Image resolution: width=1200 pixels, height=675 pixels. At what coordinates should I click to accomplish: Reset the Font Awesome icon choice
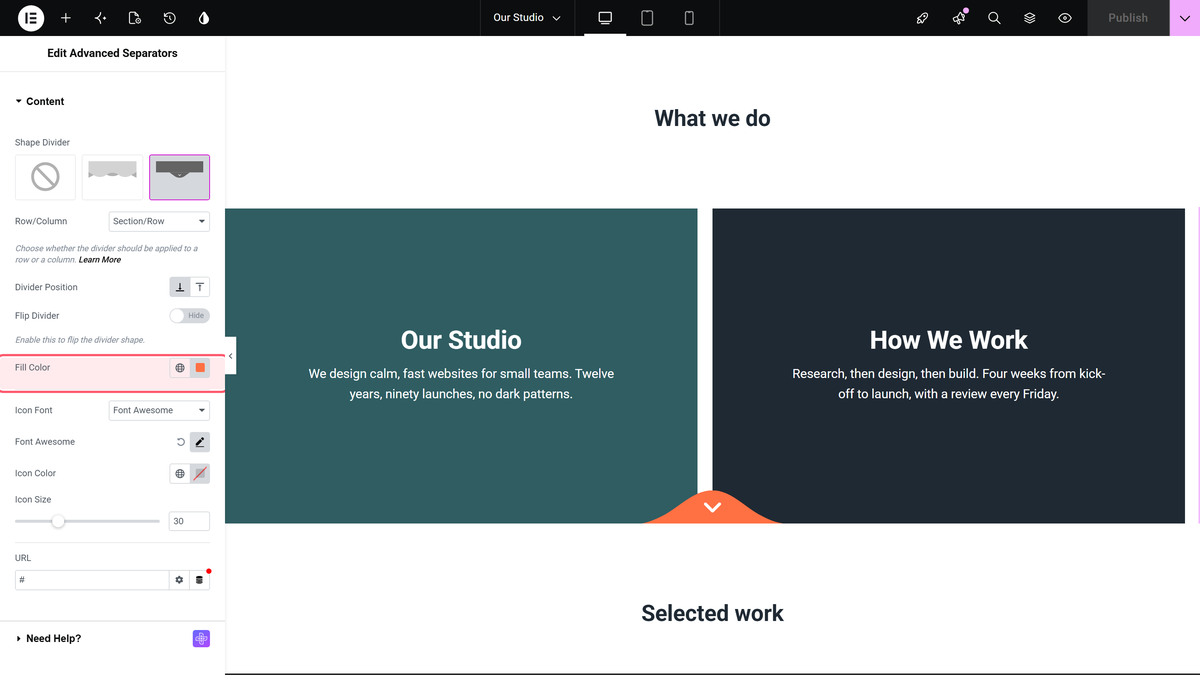181,442
